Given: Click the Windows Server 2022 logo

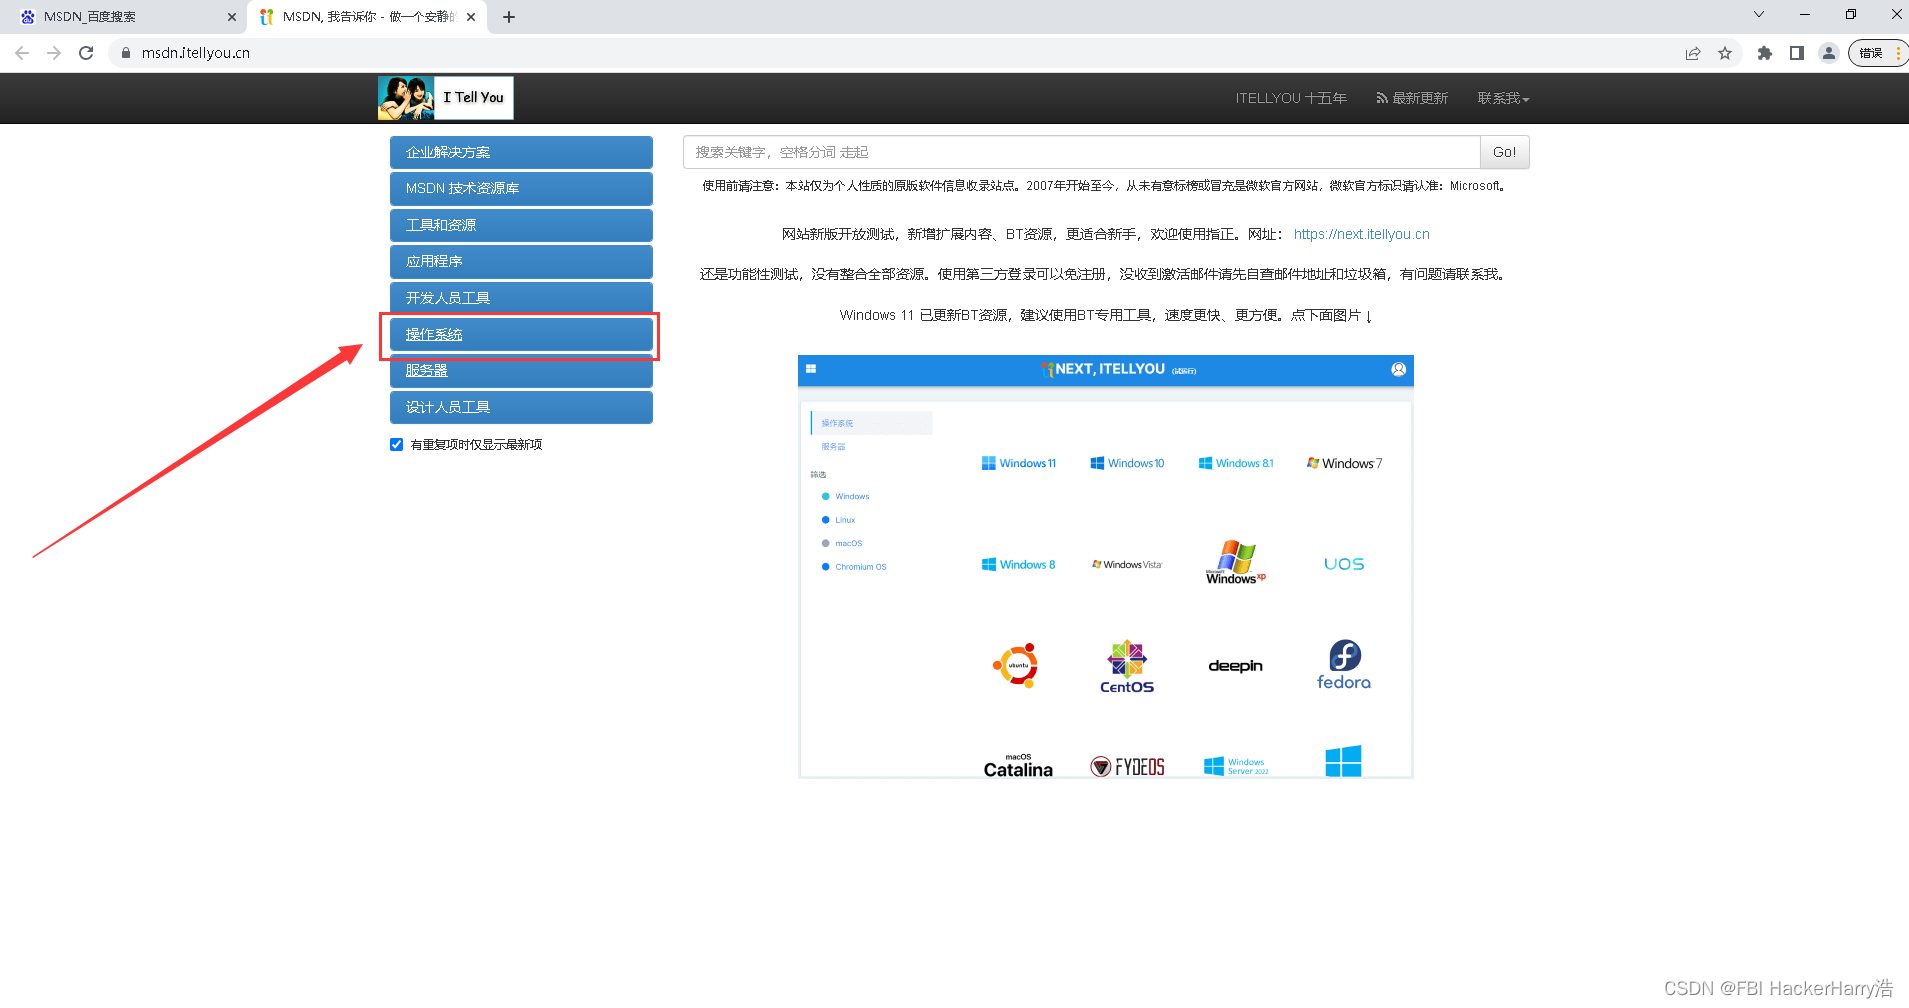Looking at the screenshot, I should point(1236,766).
